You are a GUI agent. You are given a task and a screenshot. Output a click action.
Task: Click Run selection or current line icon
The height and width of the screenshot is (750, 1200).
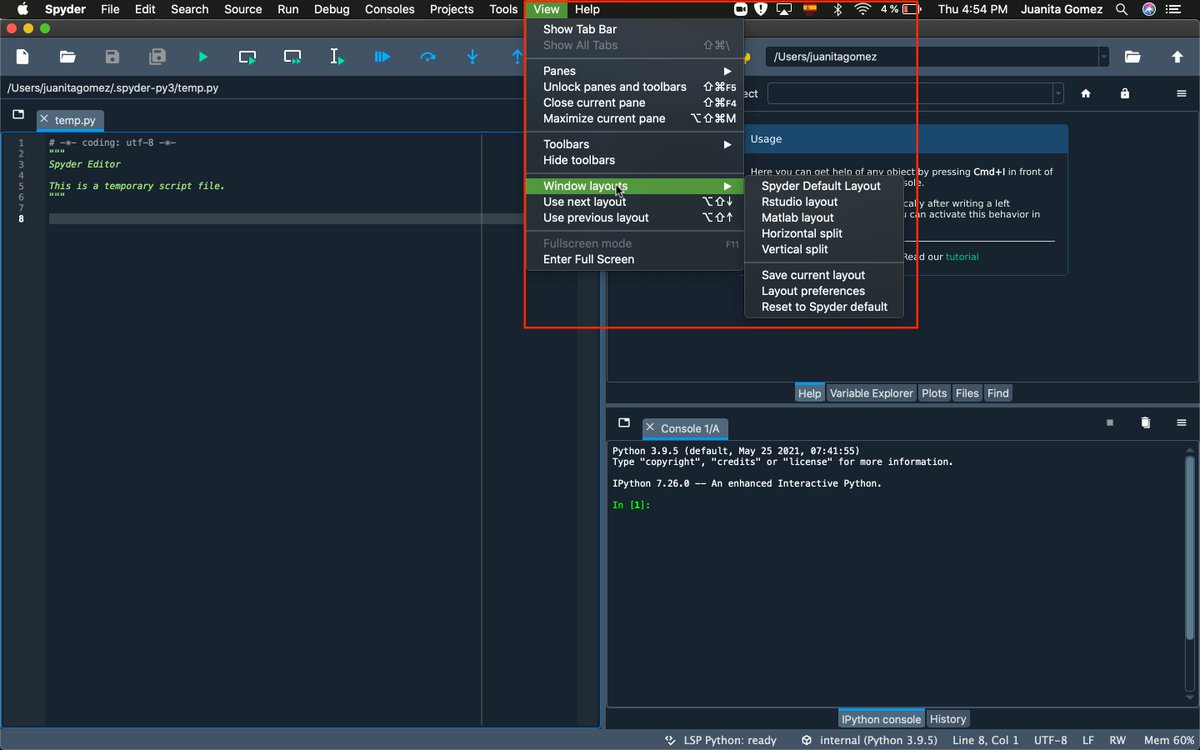(x=337, y=57)
